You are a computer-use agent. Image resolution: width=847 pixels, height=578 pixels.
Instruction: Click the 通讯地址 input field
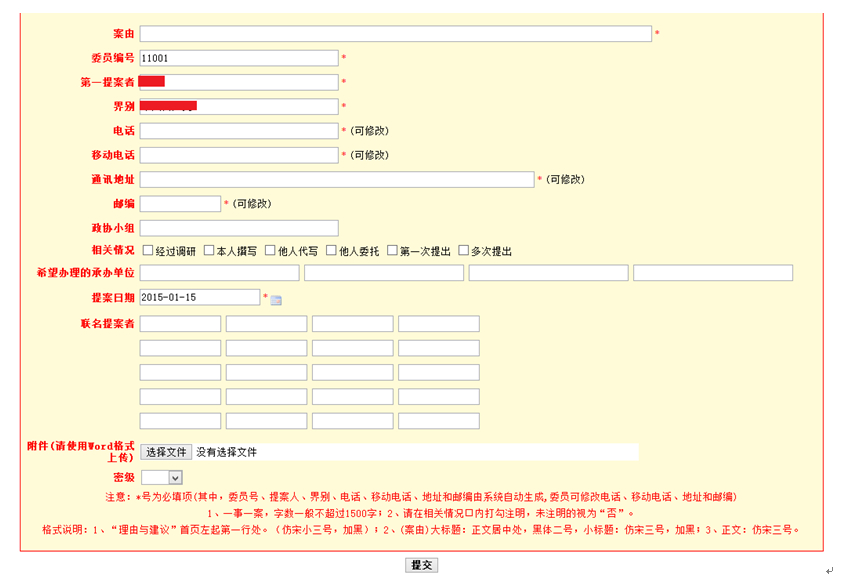[337, 180]
